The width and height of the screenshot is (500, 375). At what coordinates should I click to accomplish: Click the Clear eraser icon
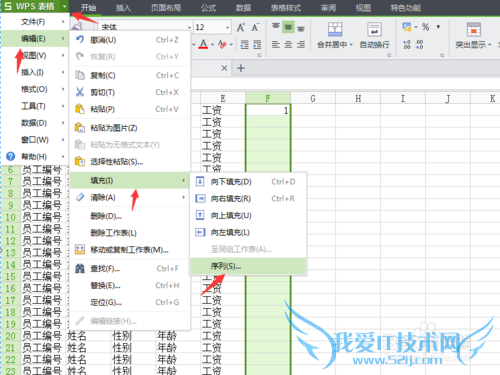[x=80, y=197]
